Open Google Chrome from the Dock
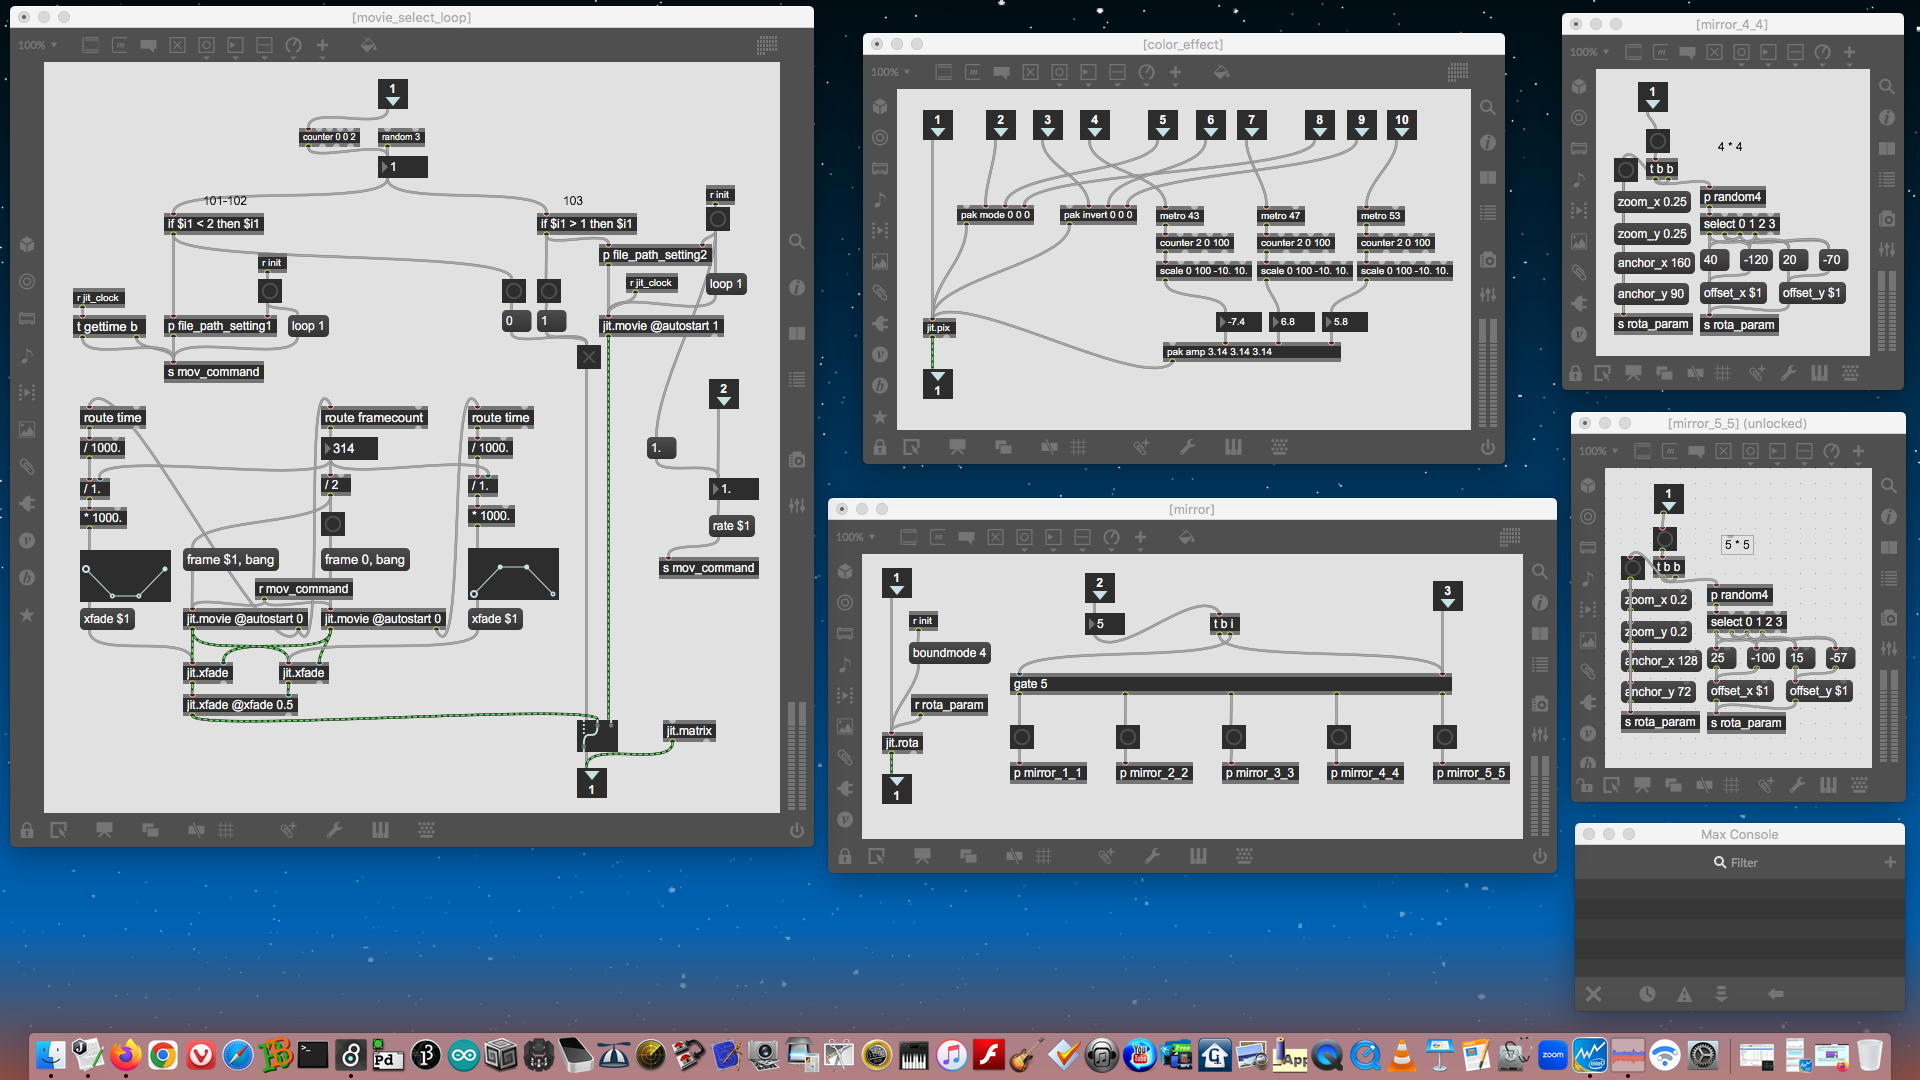Image resolution: width=1920 pixels, height=1080 pixels. pos(163,1055)
